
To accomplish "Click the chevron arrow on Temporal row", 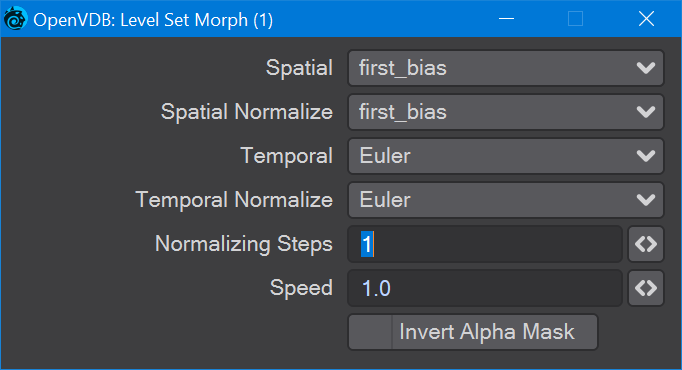I will [646, 156].
